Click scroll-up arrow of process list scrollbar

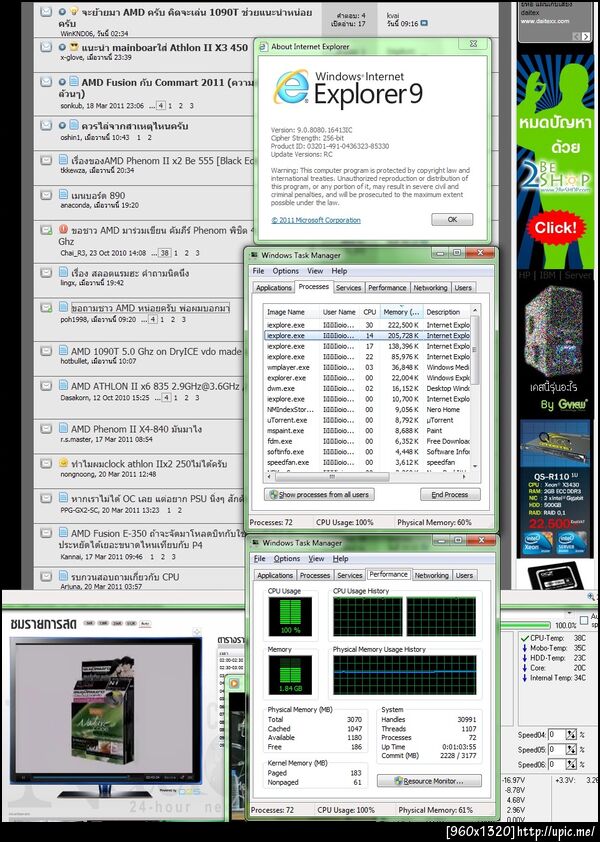coord(475,310)
